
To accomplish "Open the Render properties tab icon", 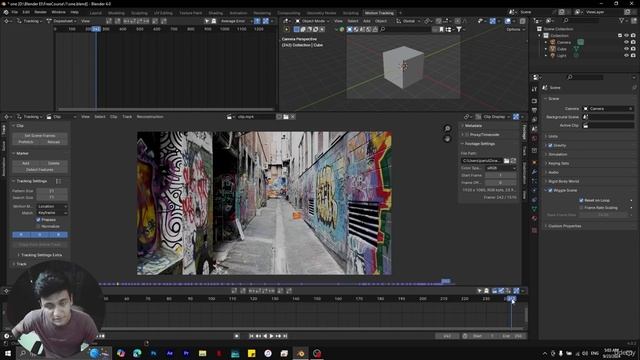I will 534,100.
